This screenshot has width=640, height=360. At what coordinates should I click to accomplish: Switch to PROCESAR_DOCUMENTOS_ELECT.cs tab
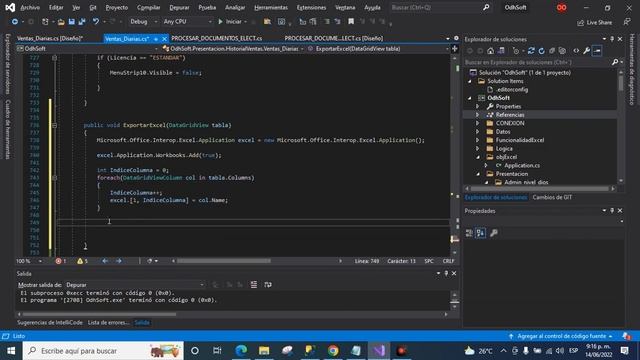point(216,38)
